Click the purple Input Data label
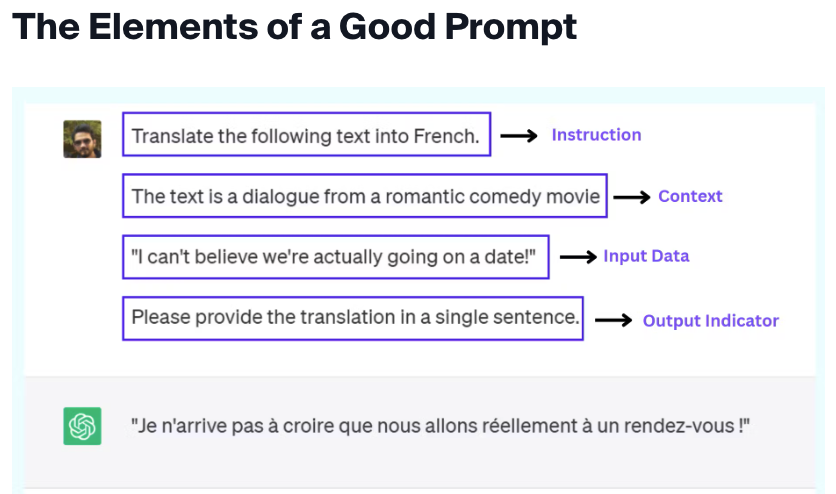Image resolution: width=836 pixels, height=494 pixels. point(646,256)
